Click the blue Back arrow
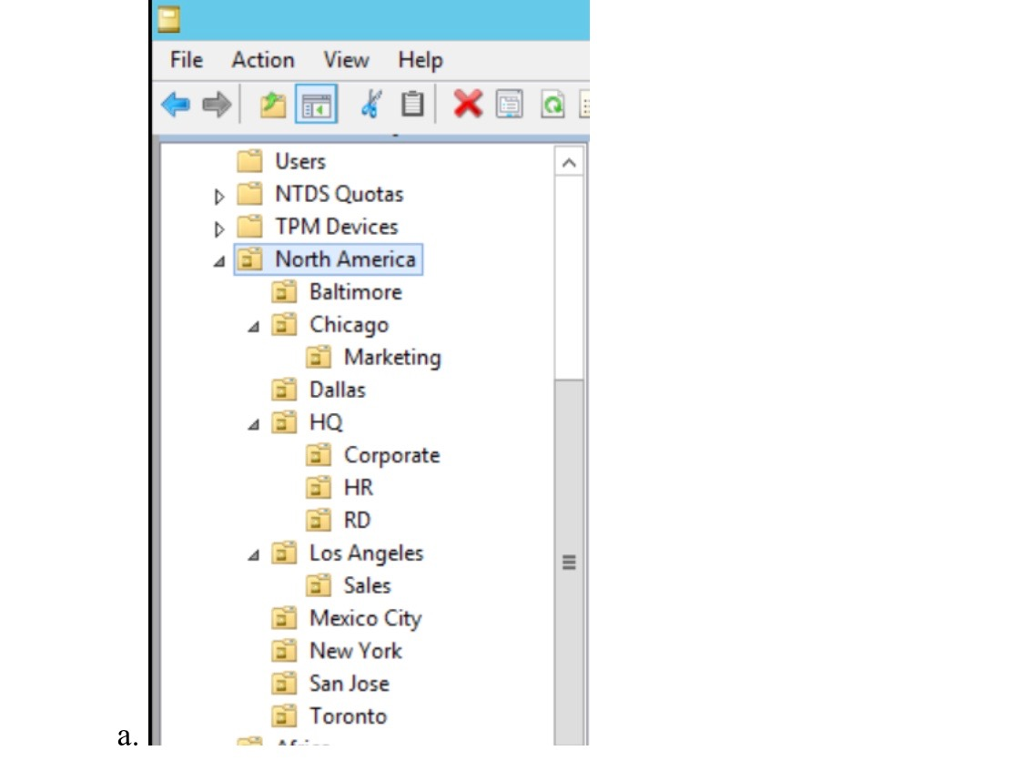This screenshot has width=1024, height=781. coord(176,104)
